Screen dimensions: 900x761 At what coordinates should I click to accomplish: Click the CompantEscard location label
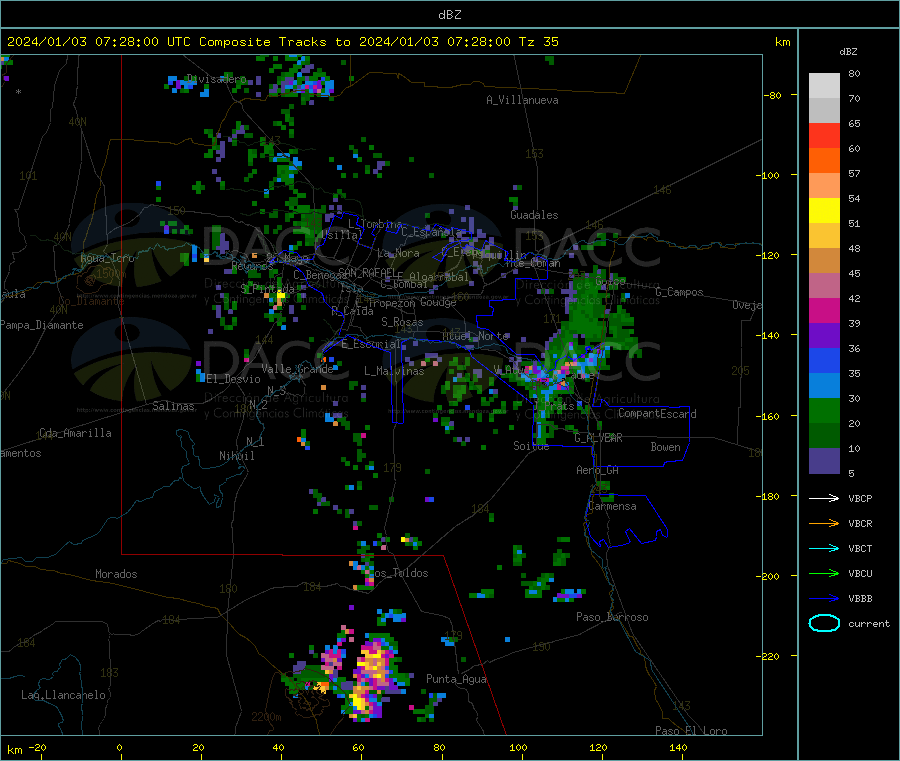[x=657, y=414]
